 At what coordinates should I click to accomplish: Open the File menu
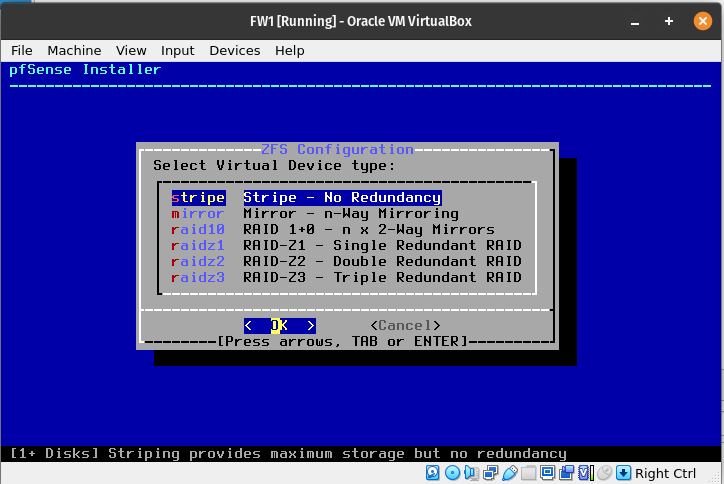[x=22, y=50]
